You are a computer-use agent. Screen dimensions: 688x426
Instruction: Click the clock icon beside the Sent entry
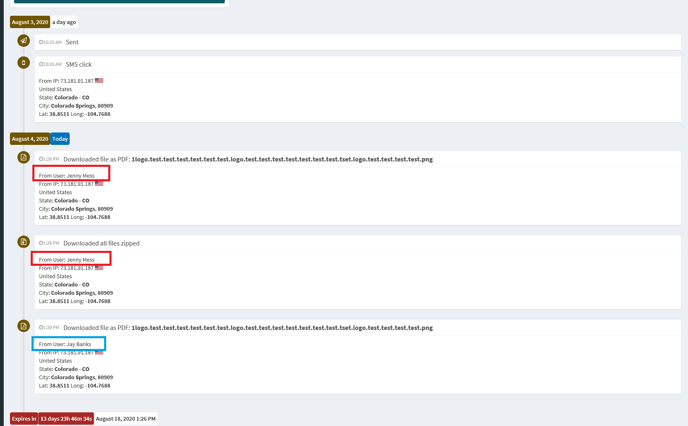[x=41, y=43]
